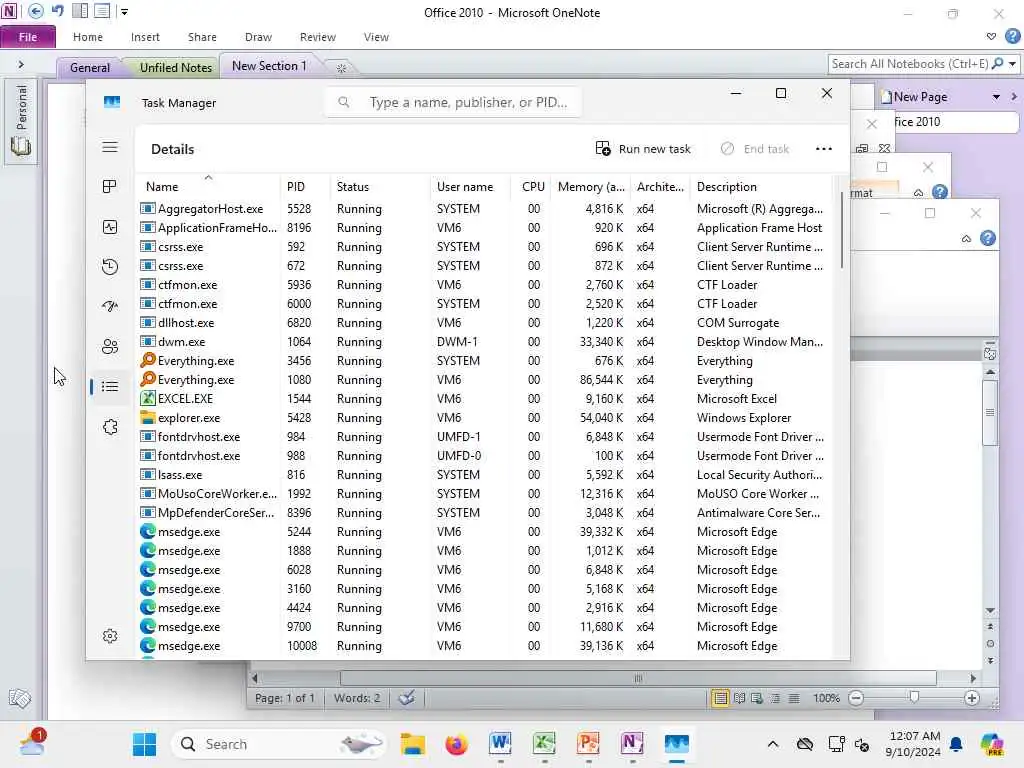Open the three-dot more options menu in Task Manager
1024x768 pixels.
tap(824, 149)
